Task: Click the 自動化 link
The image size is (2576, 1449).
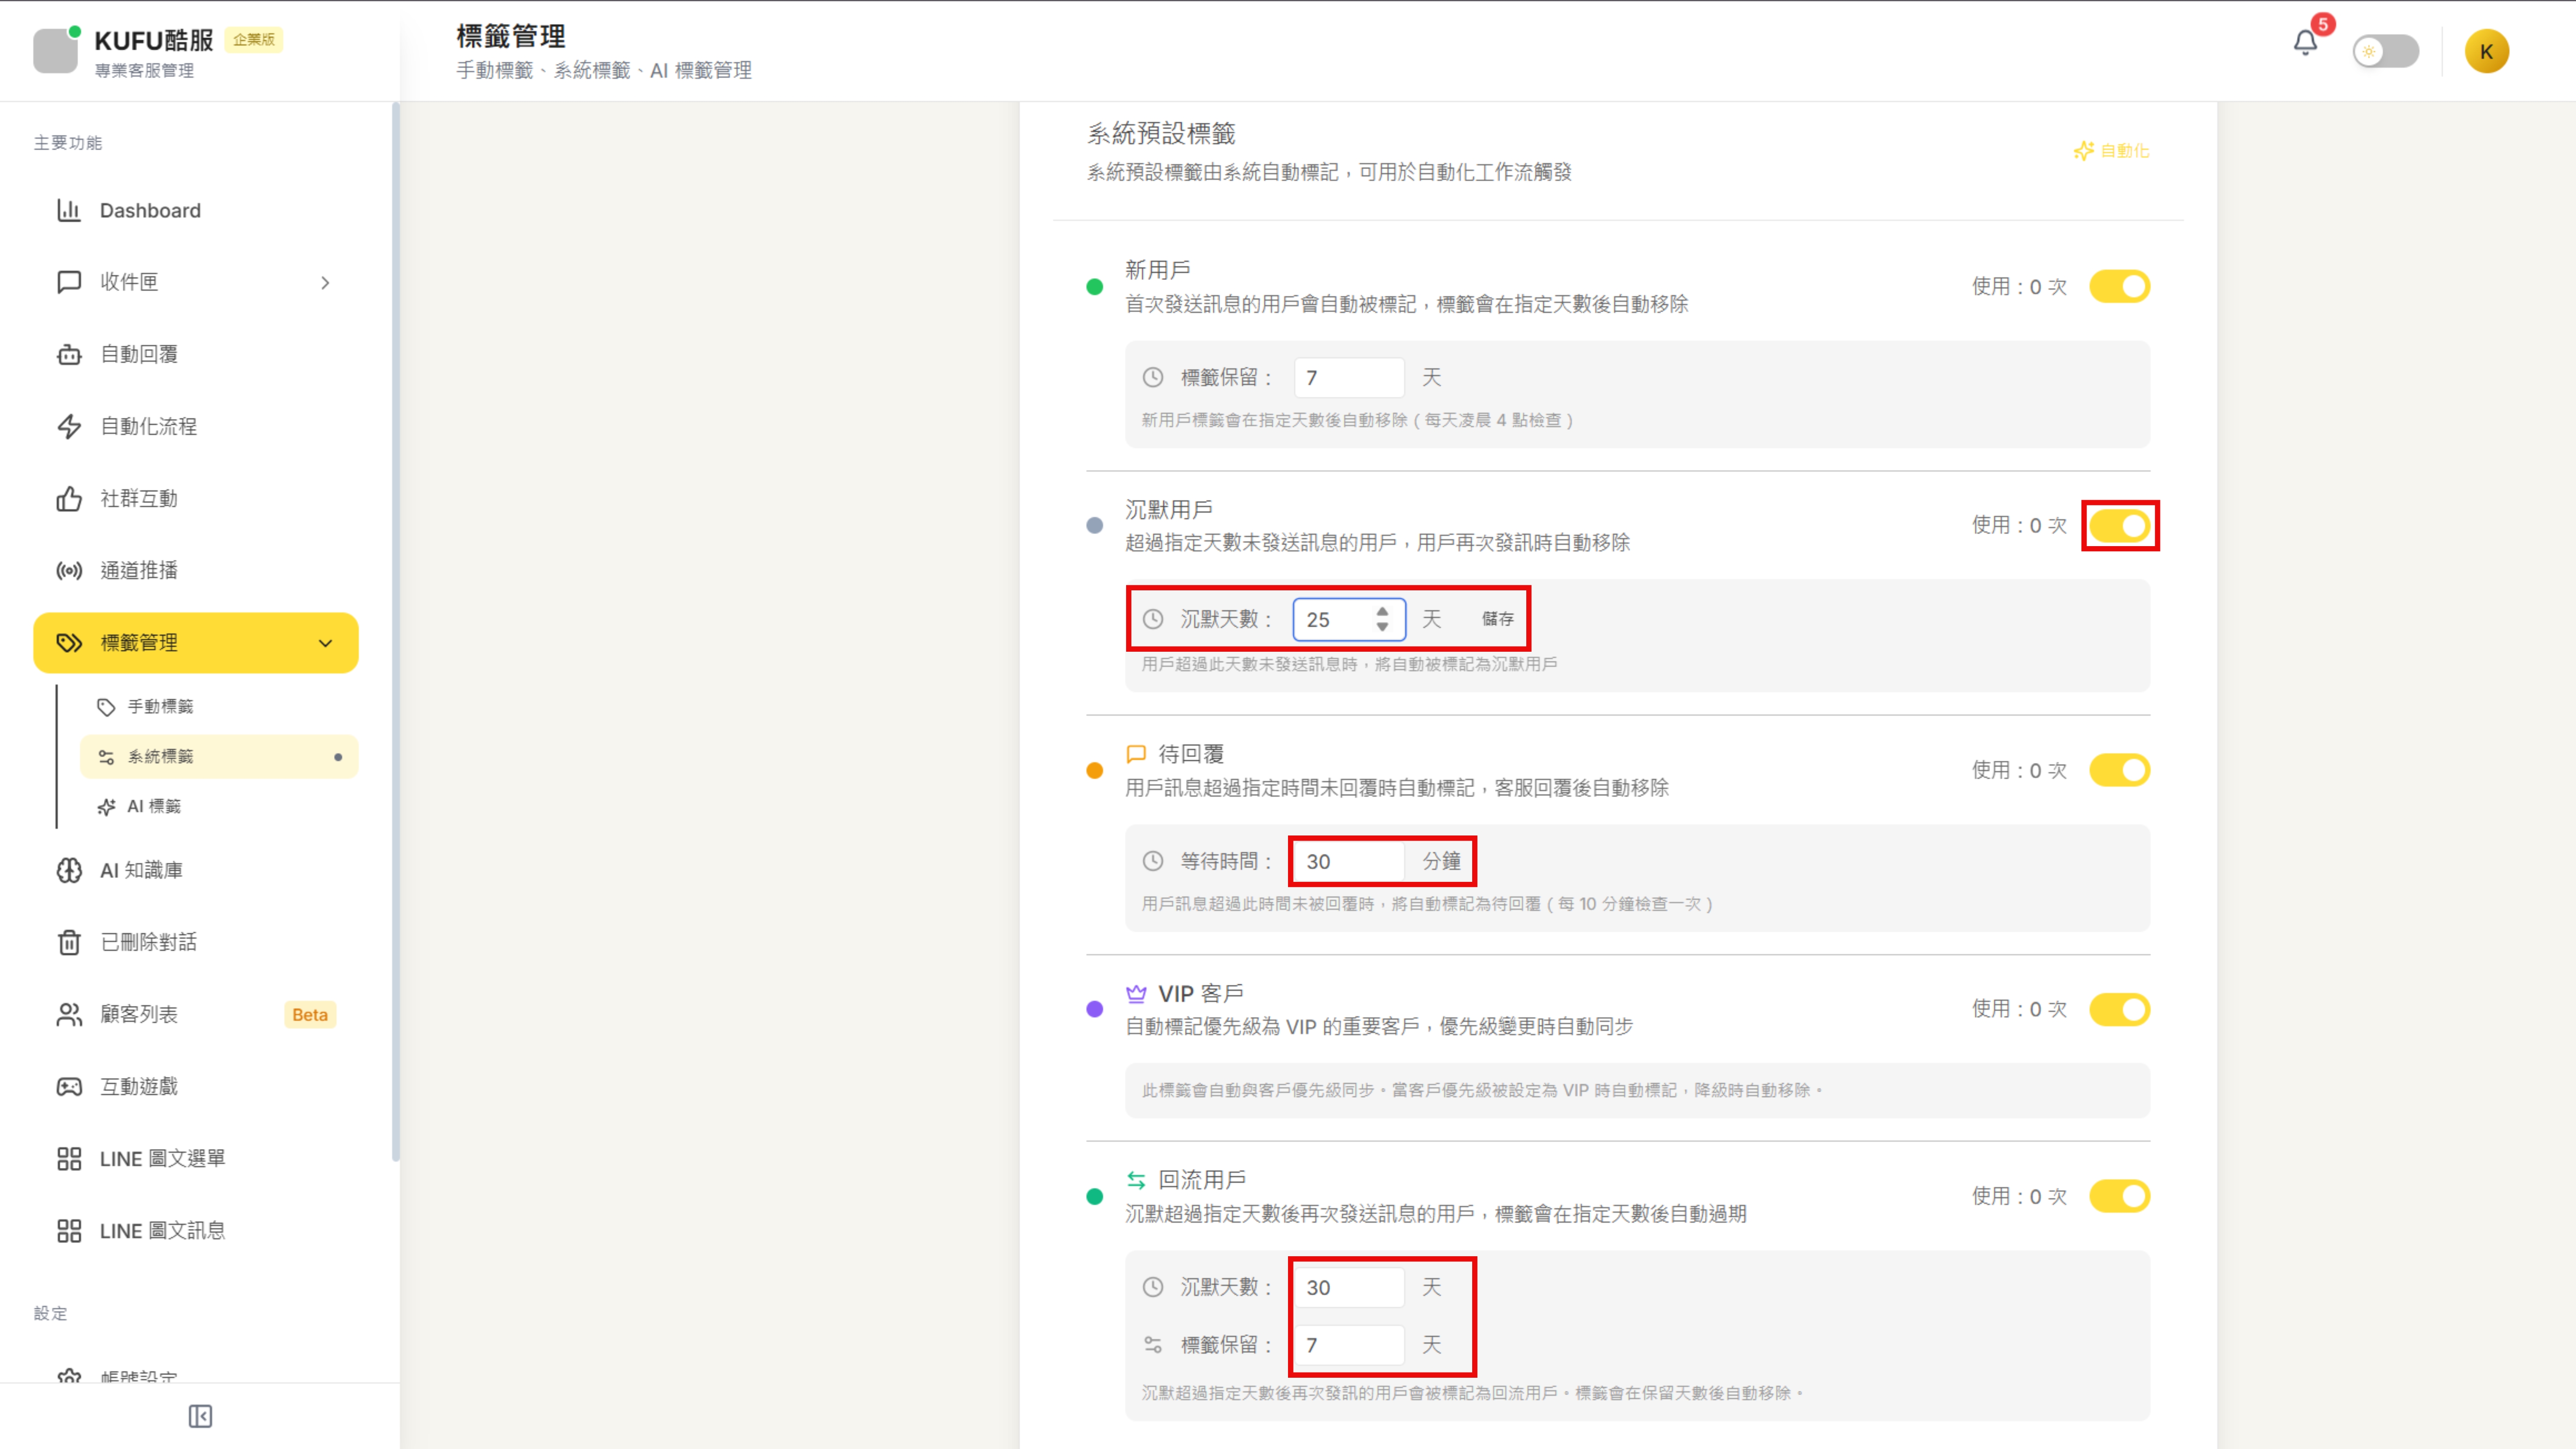Action: coord(2111,151)
